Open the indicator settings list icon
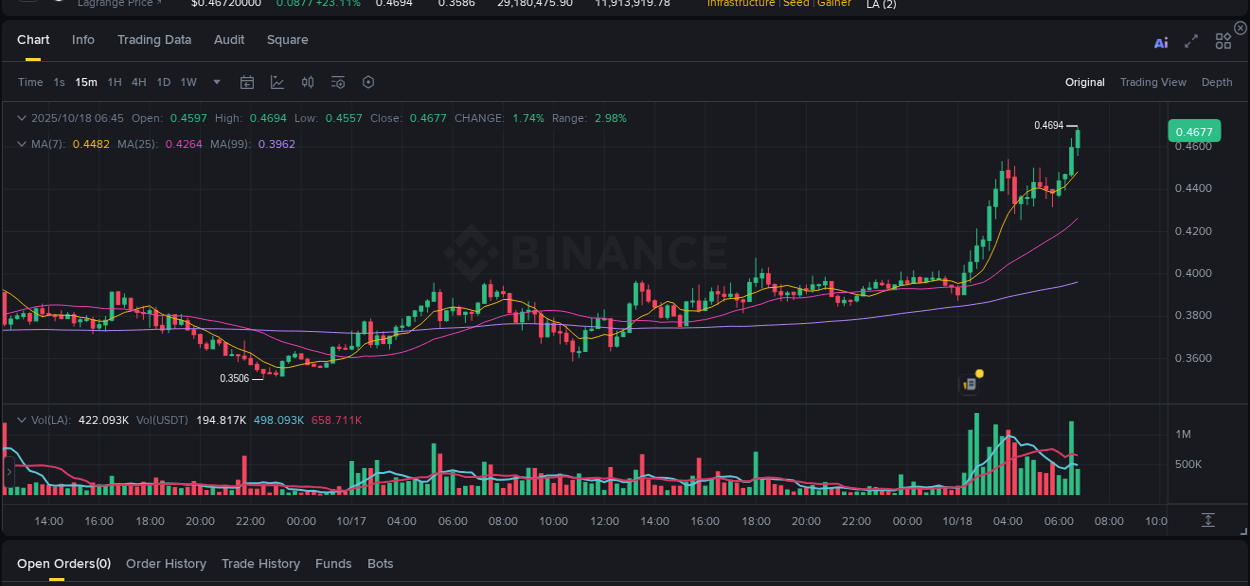The width and height of the screenshot is (1250, 586). click(x=337, y=82)
